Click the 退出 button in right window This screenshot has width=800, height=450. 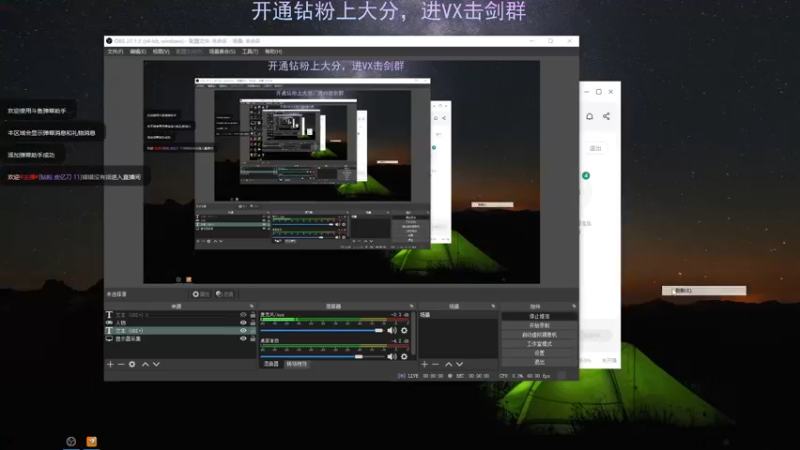click(x=595, y=148)
